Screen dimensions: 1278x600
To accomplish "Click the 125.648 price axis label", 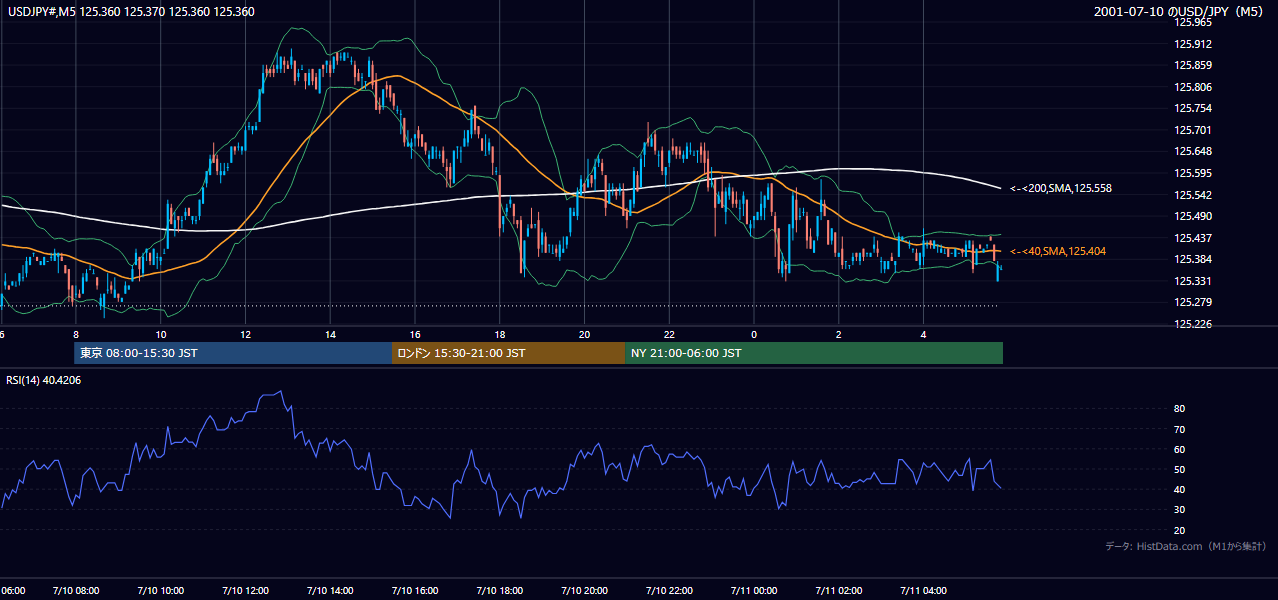I will point(1195,152).
